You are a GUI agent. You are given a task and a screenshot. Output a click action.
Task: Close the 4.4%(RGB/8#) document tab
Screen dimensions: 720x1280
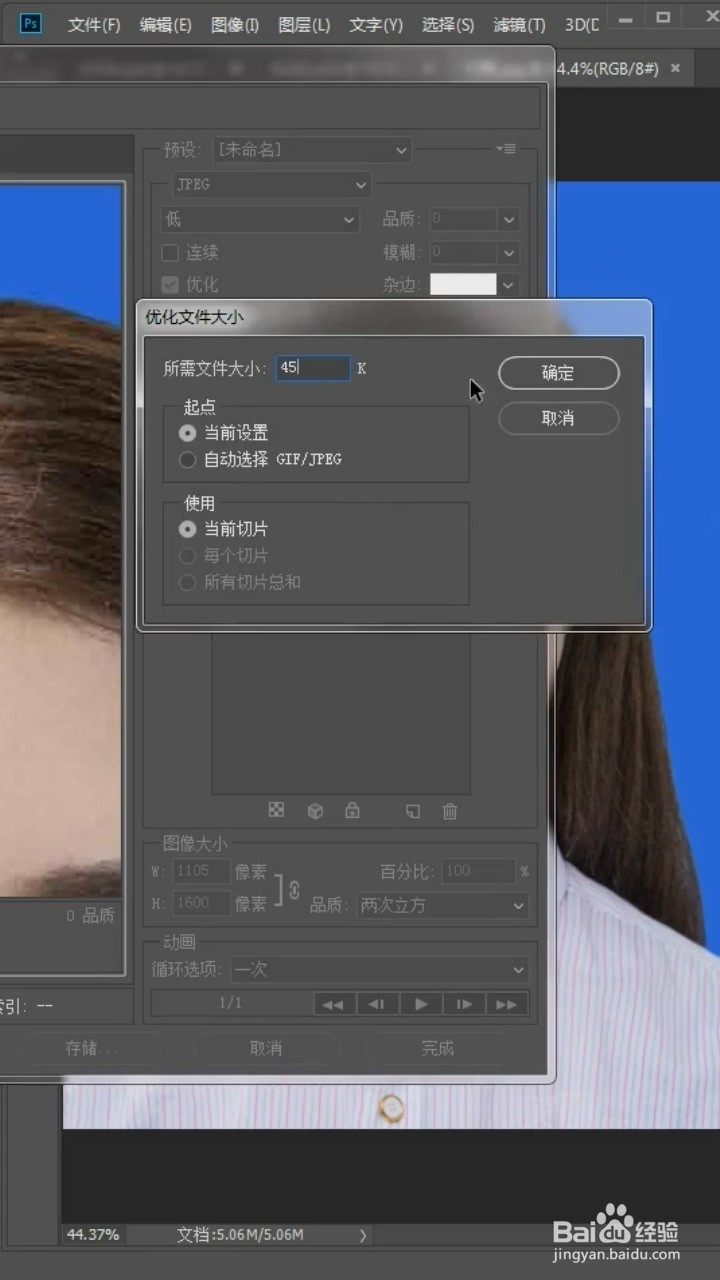click(x=675, y=68)
